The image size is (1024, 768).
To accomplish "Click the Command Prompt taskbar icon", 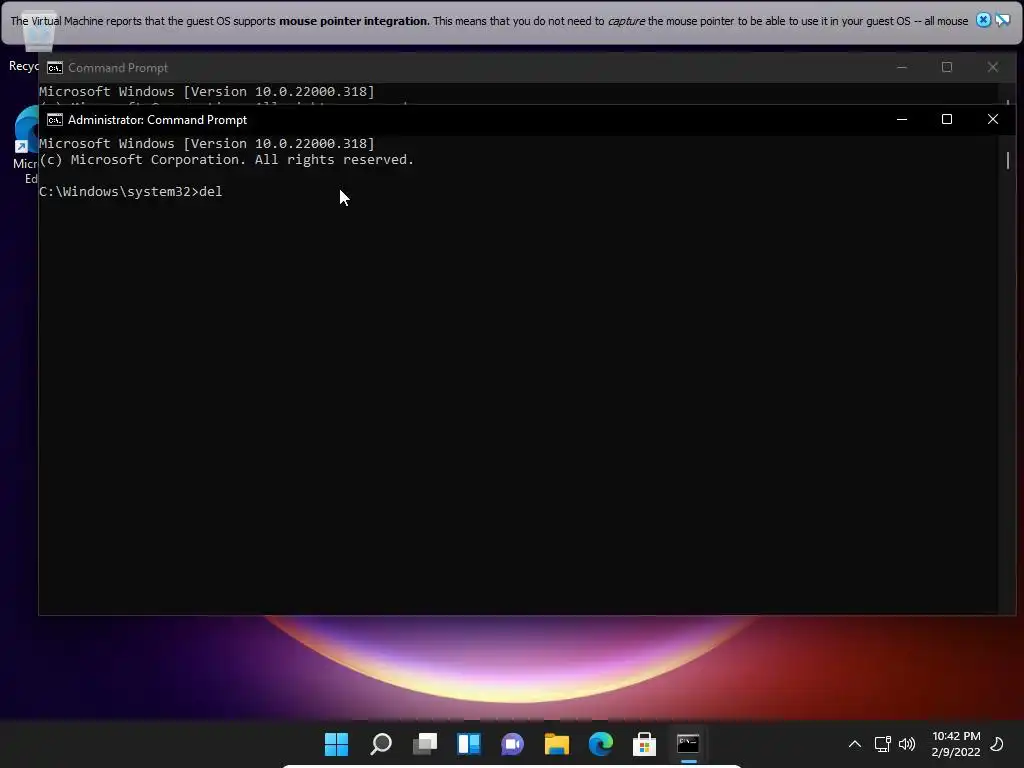I will [x=688, y=743].
